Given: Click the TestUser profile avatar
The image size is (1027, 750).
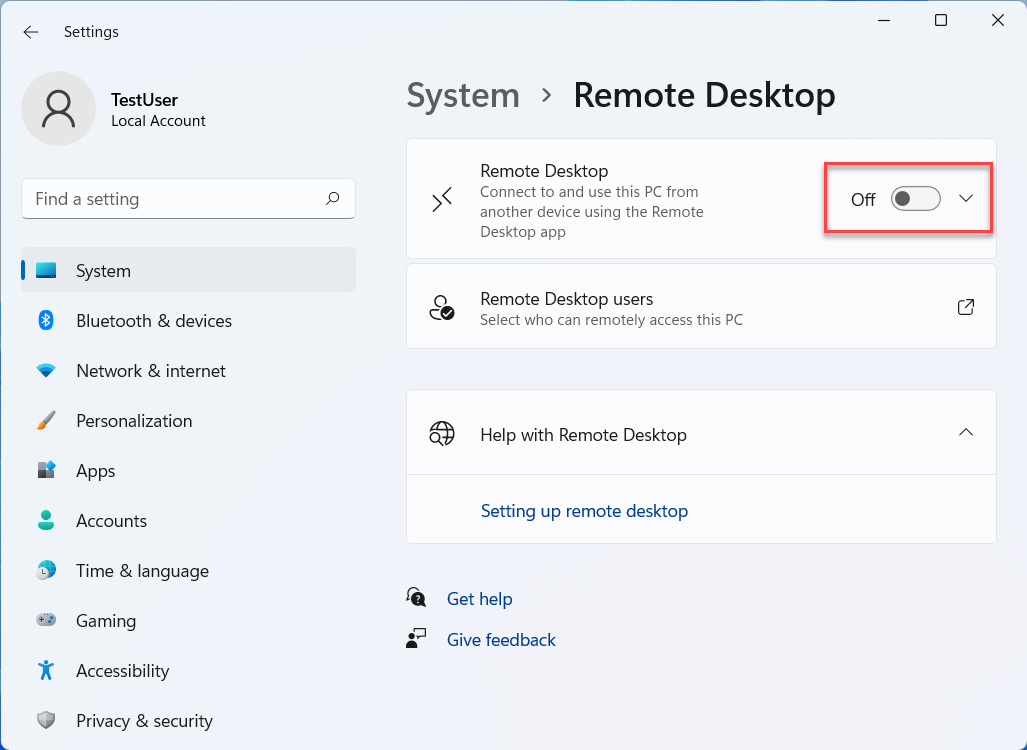Looking at the screenshot, I should [x=59, y=109].
